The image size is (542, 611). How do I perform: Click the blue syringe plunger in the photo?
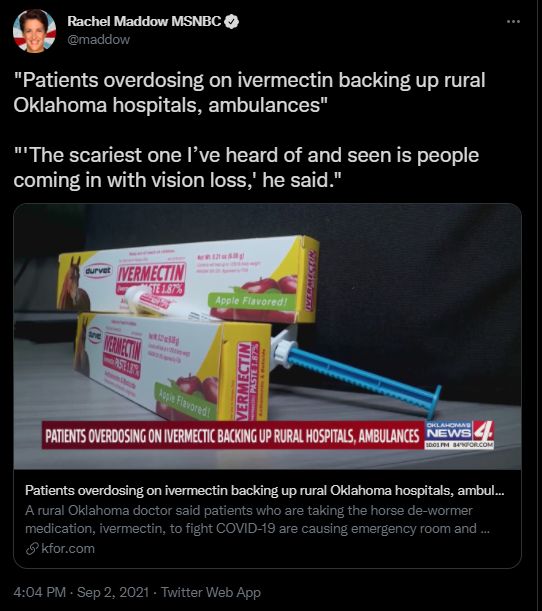coord(363,376)
